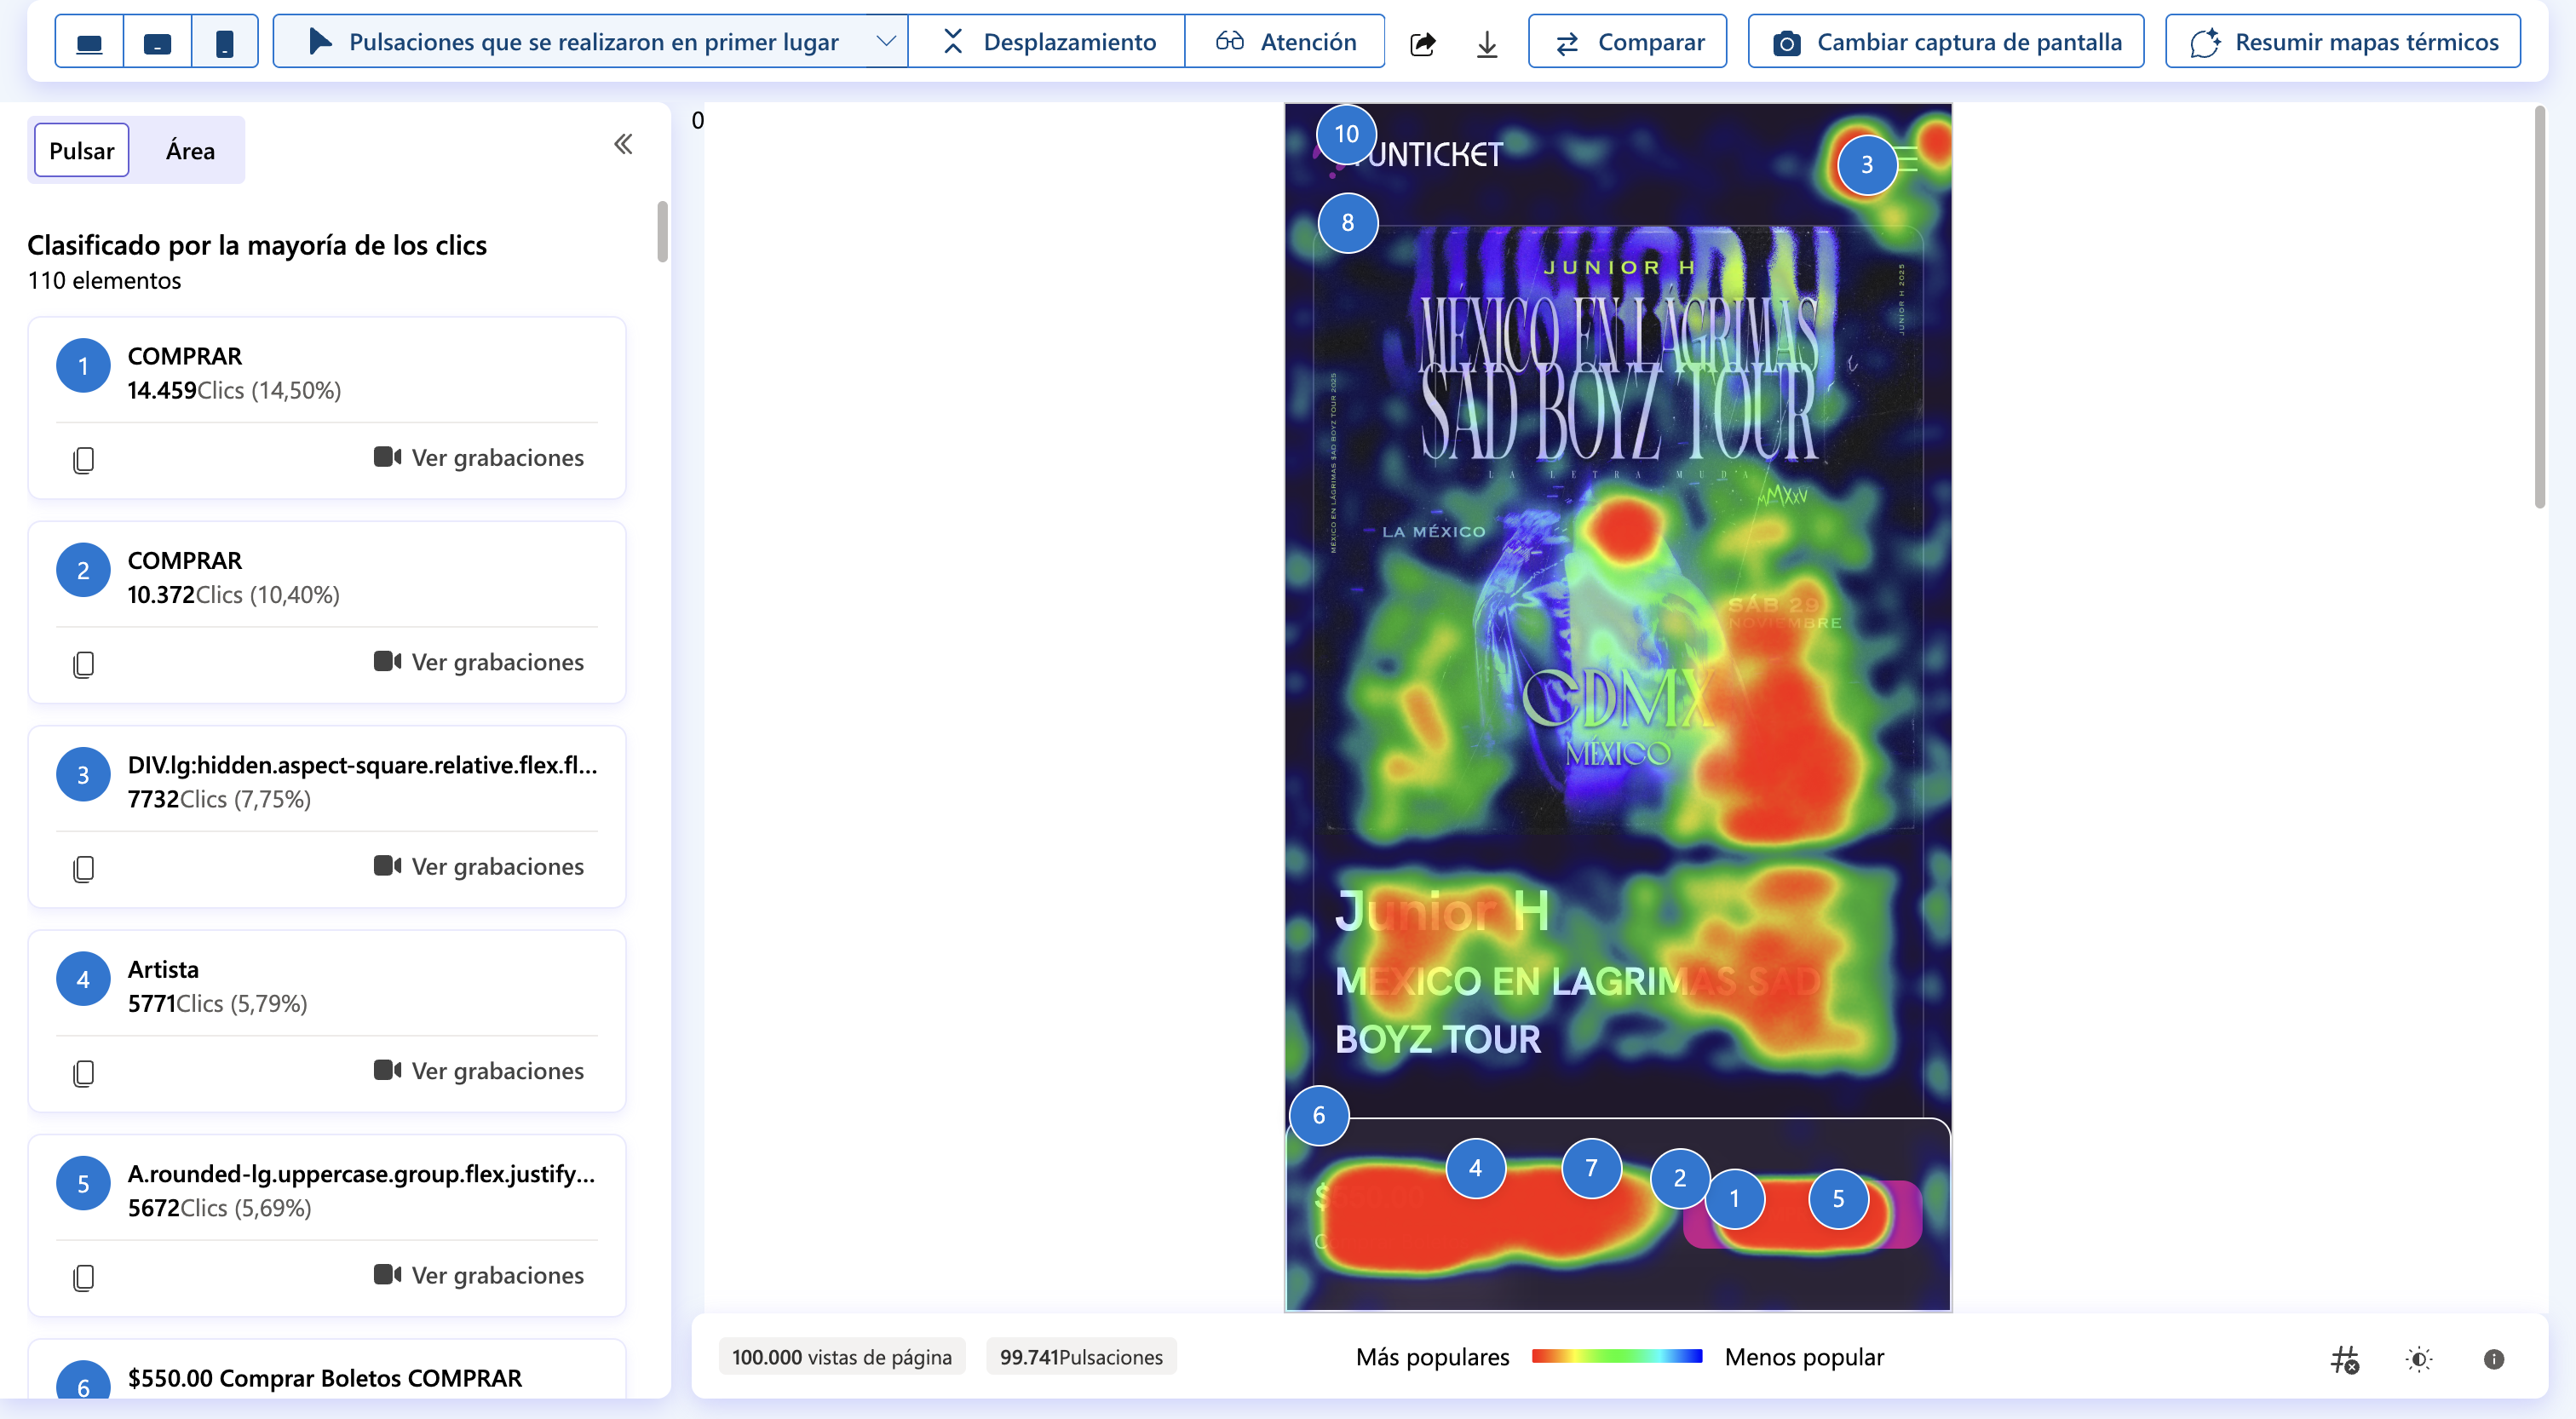Select the Pulsar tab

click(x=80, y=150)
